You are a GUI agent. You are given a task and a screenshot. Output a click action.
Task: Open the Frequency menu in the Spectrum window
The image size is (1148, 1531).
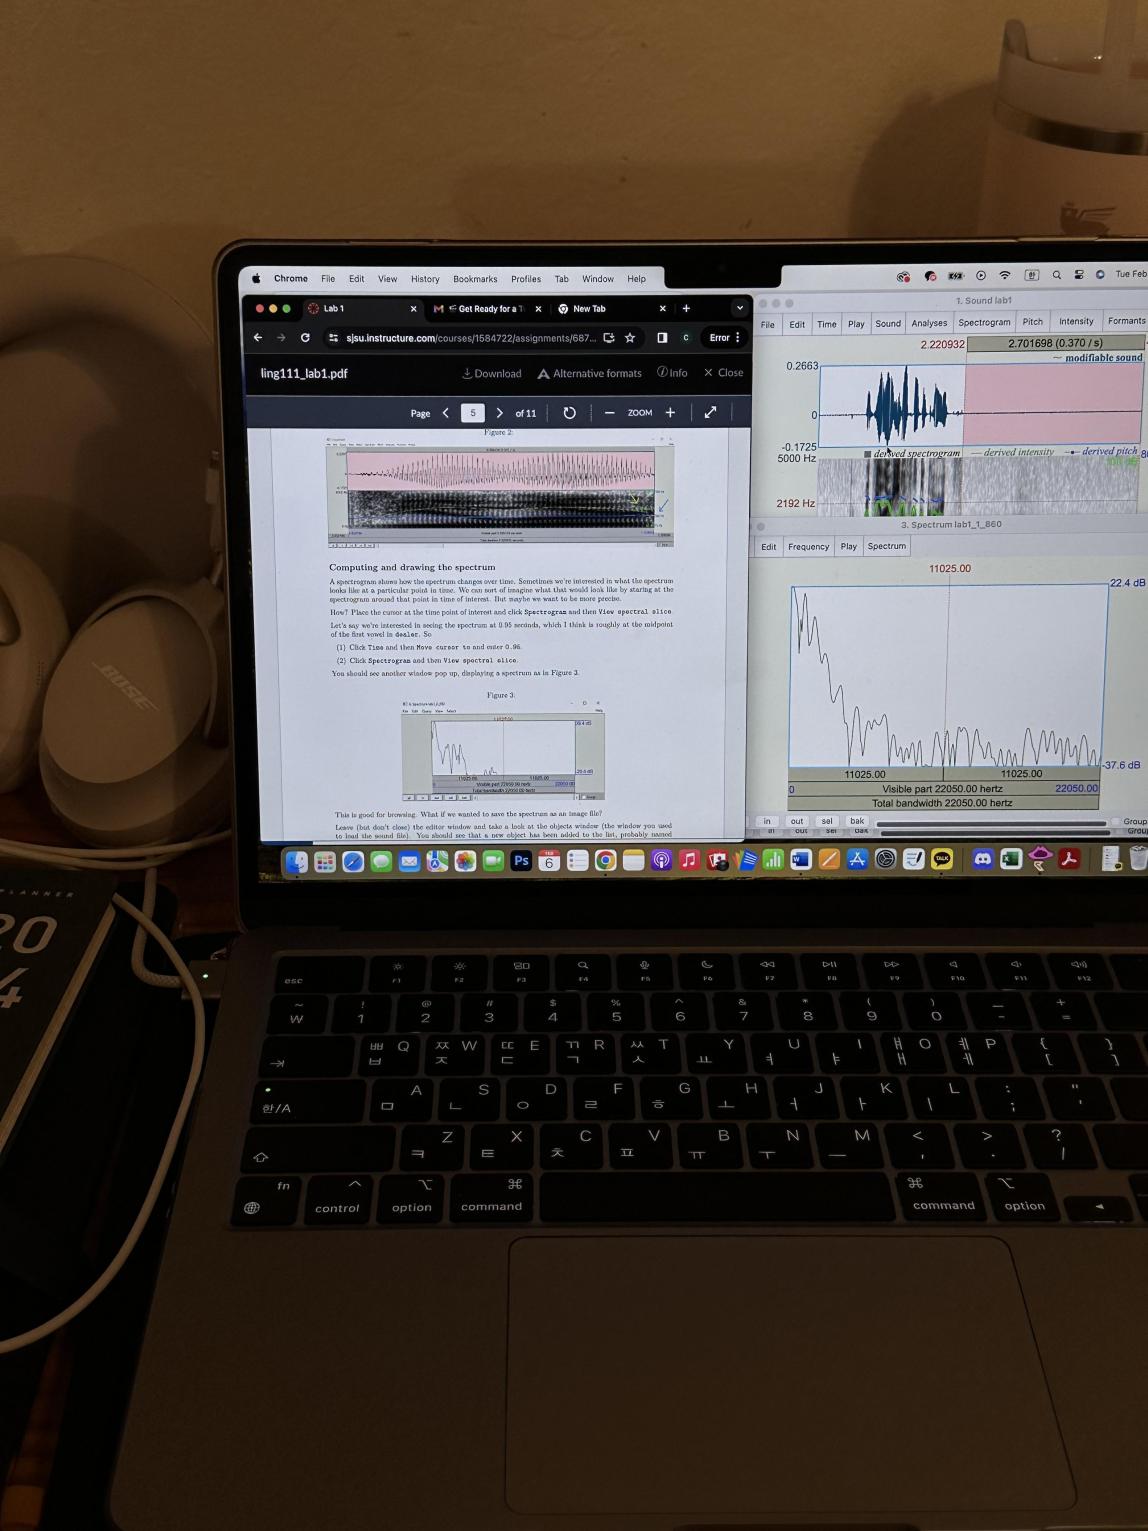click(x=808, y=547)
